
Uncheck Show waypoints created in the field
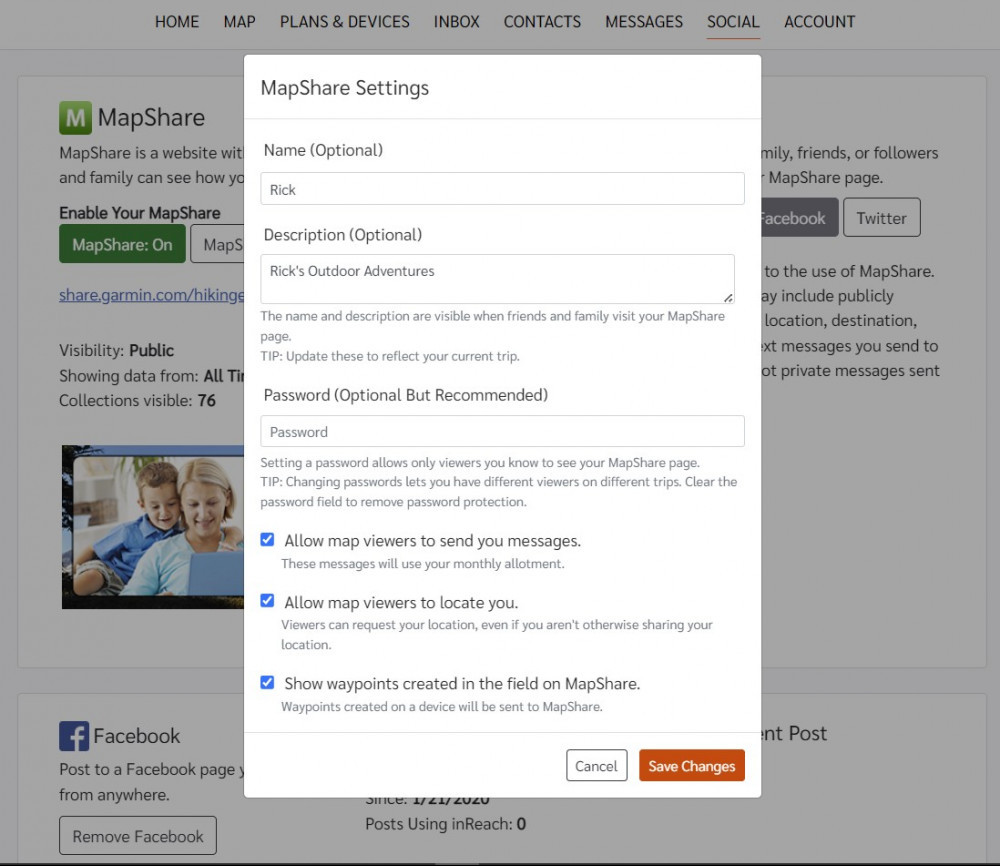[x=267, y=682]
